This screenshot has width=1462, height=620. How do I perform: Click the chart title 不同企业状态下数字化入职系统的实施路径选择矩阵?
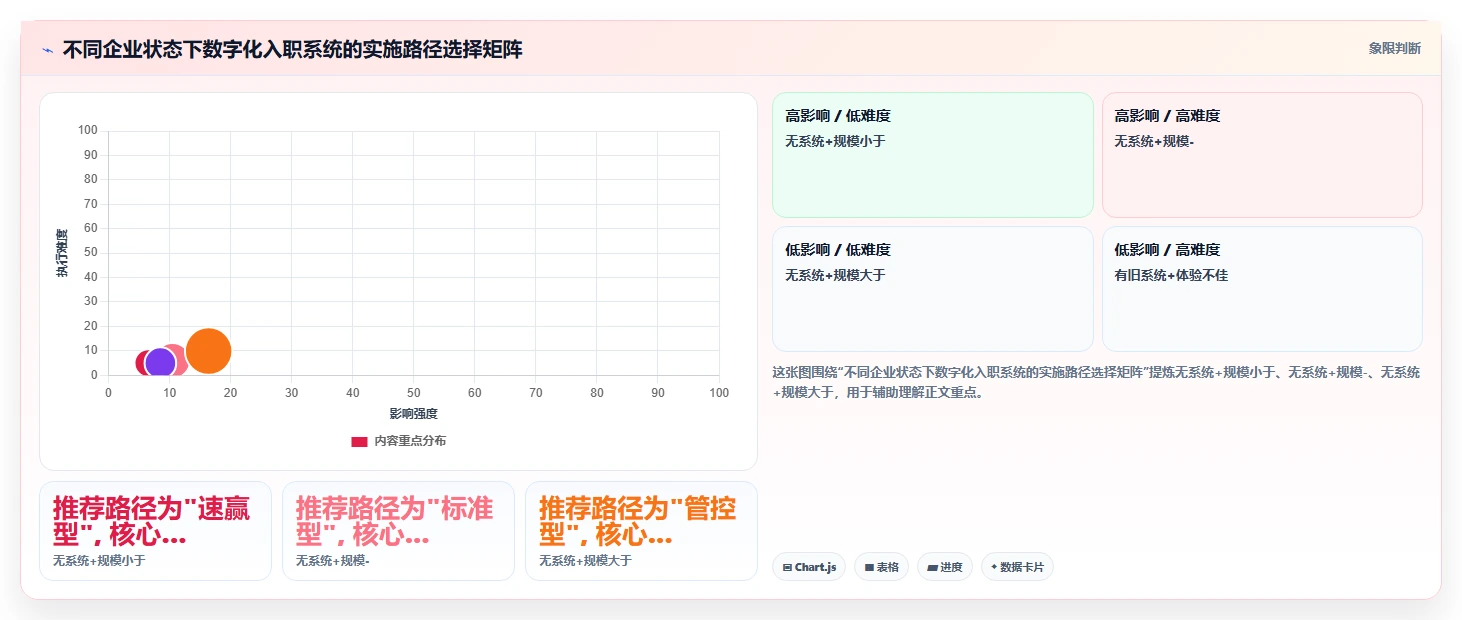pyautogui.click(x=292, y=50)
